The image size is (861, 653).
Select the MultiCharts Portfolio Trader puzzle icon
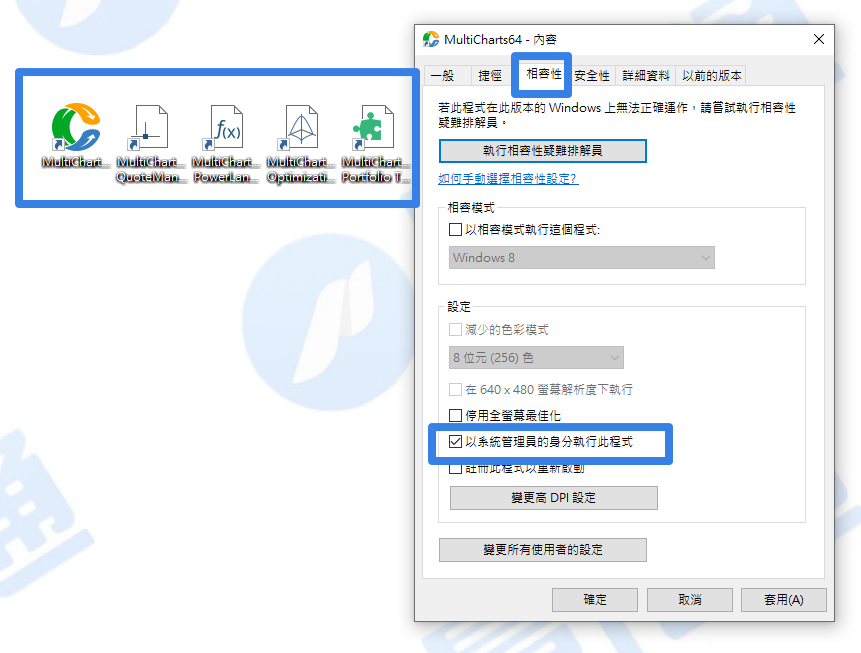point(374,127)
